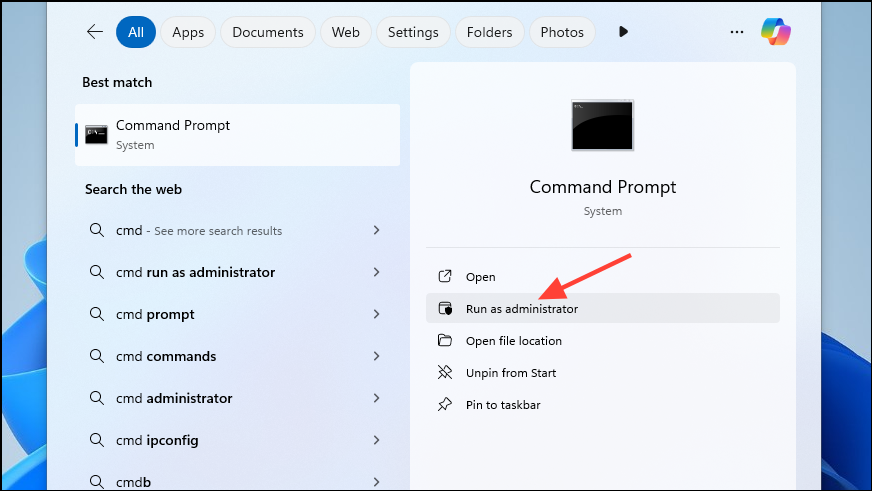Click the search icon next to cmd run as administrator

pos(97,272)
